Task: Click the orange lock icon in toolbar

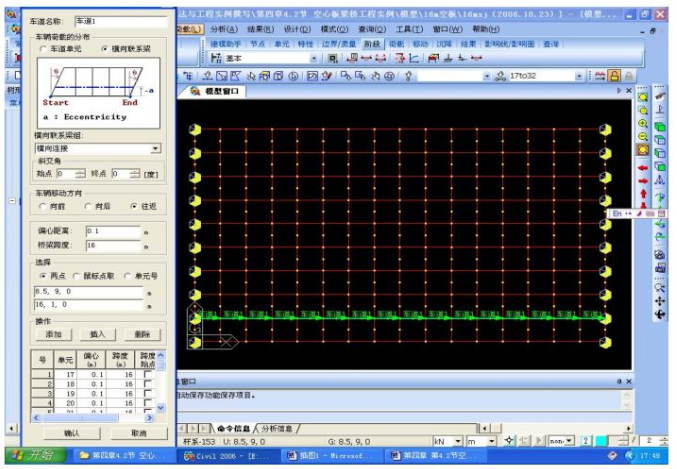Action: pos(614,76)
